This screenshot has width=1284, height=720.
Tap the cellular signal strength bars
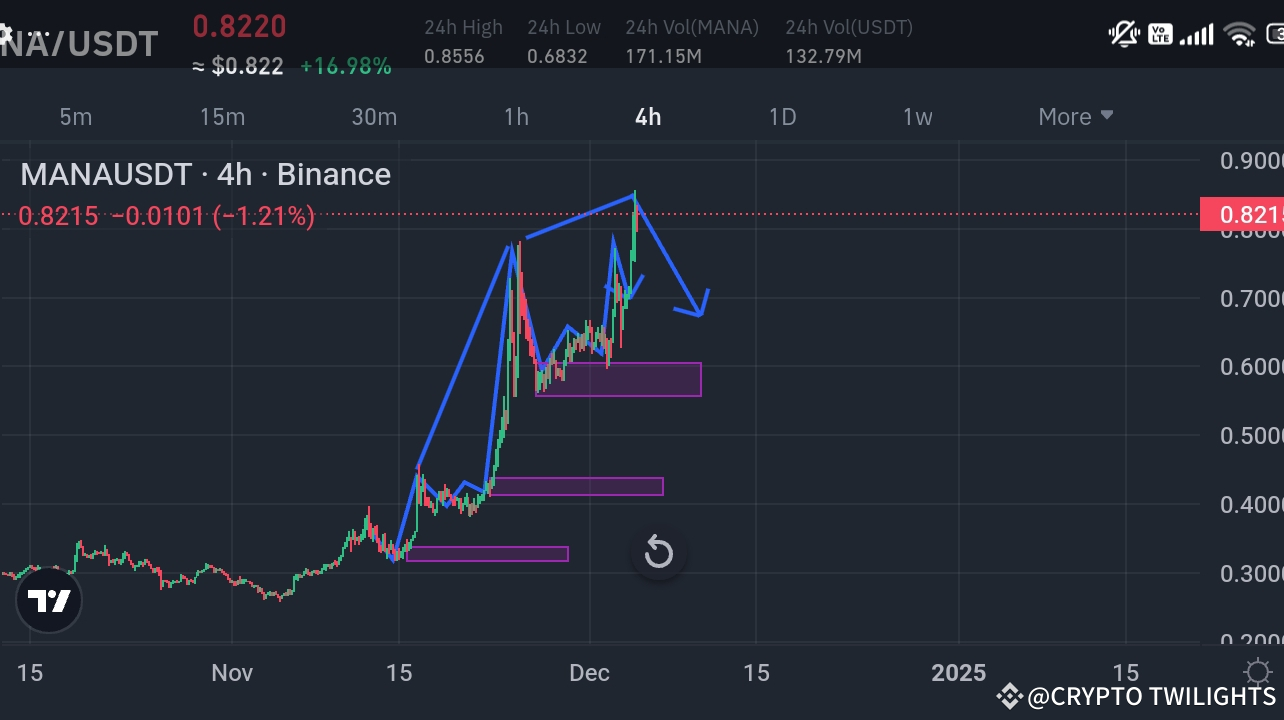(1198, 33)
